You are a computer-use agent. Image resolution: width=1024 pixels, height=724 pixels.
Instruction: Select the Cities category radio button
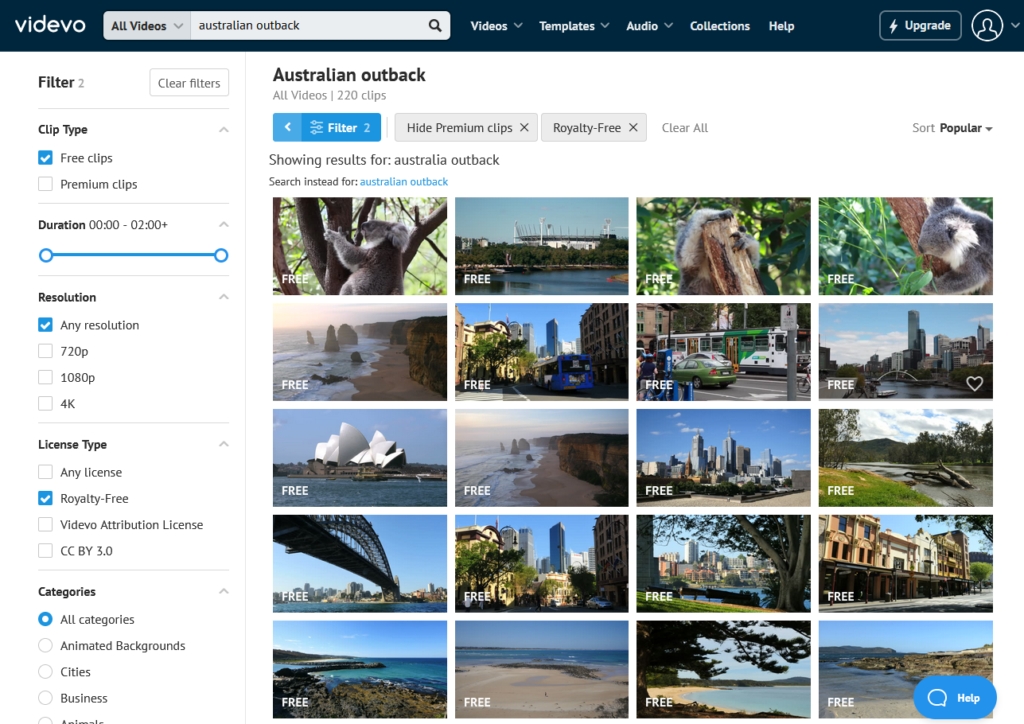click(45, 672)
